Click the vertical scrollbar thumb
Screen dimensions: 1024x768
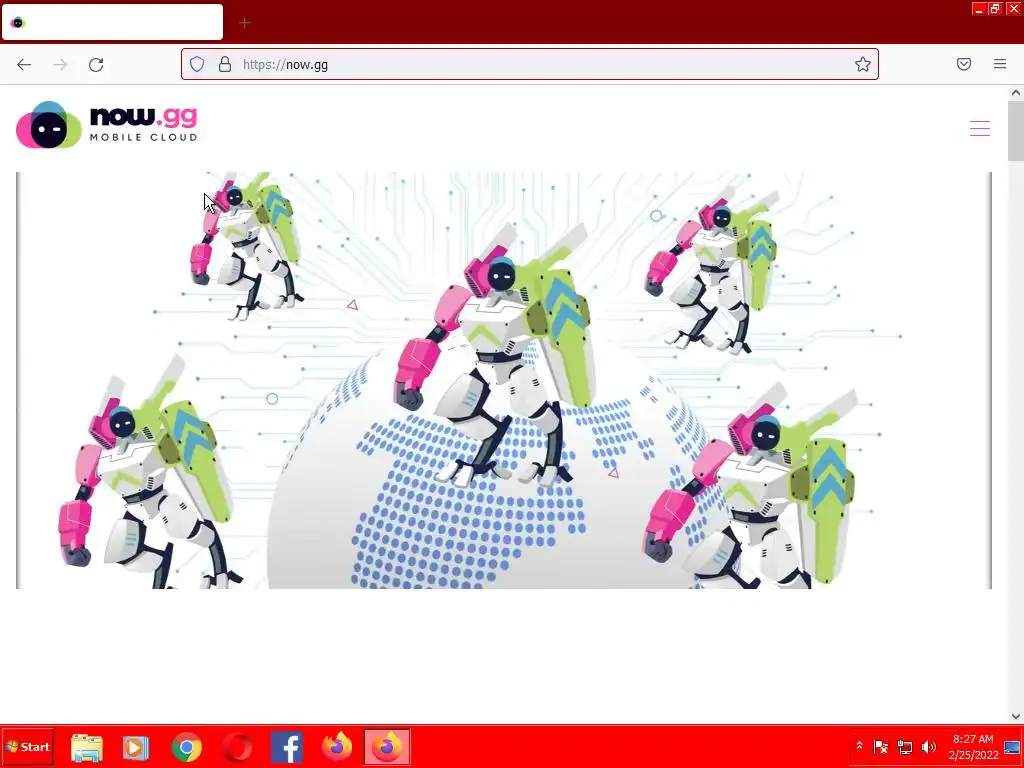pyautogui.click(x=1016, y=131)
